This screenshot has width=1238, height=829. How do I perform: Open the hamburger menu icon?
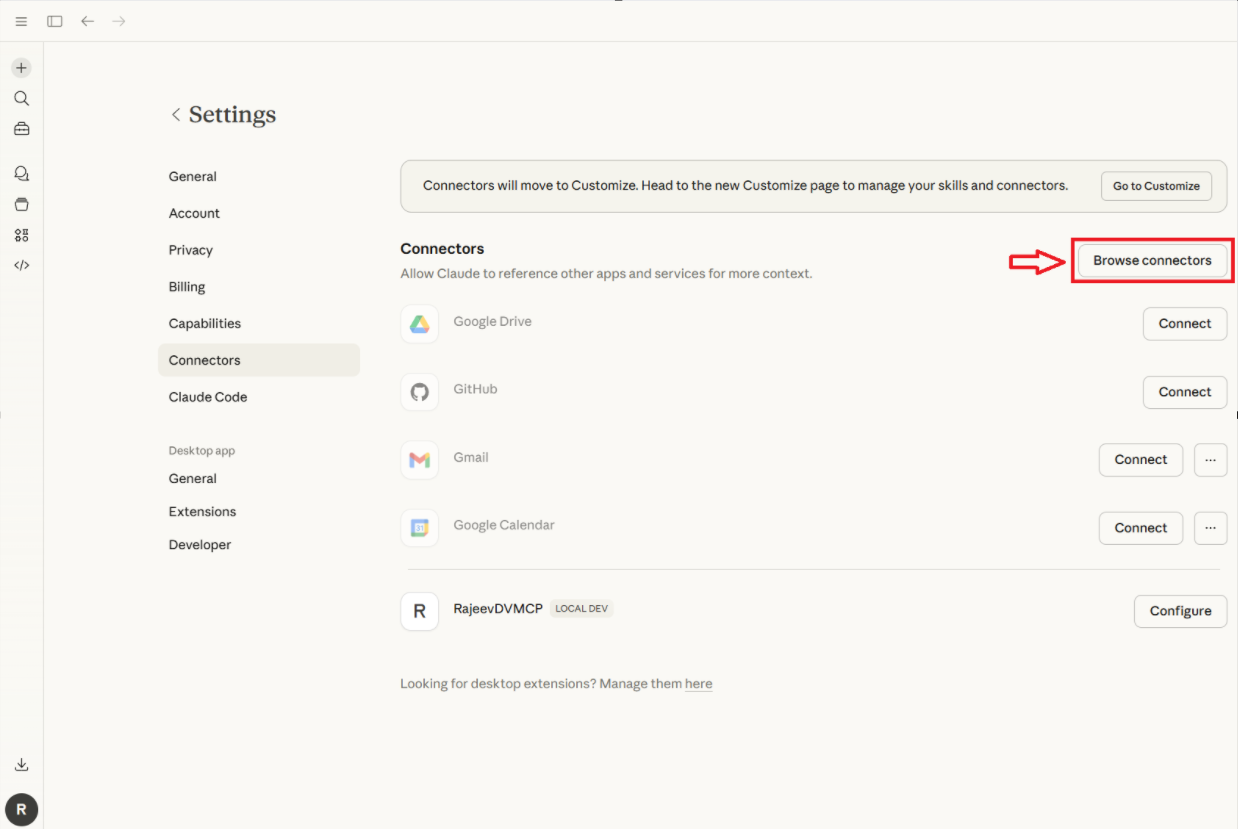click(x=21, y=21)
